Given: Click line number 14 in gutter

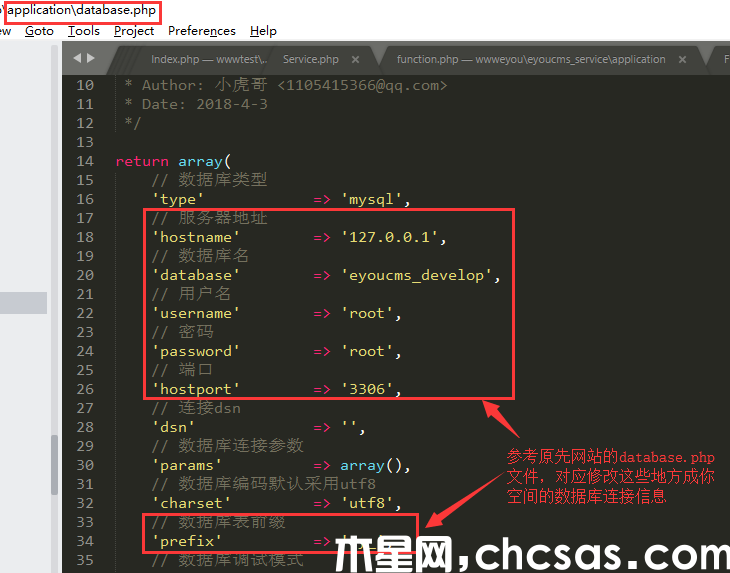Looking at the screenshot, I should 85,162.
